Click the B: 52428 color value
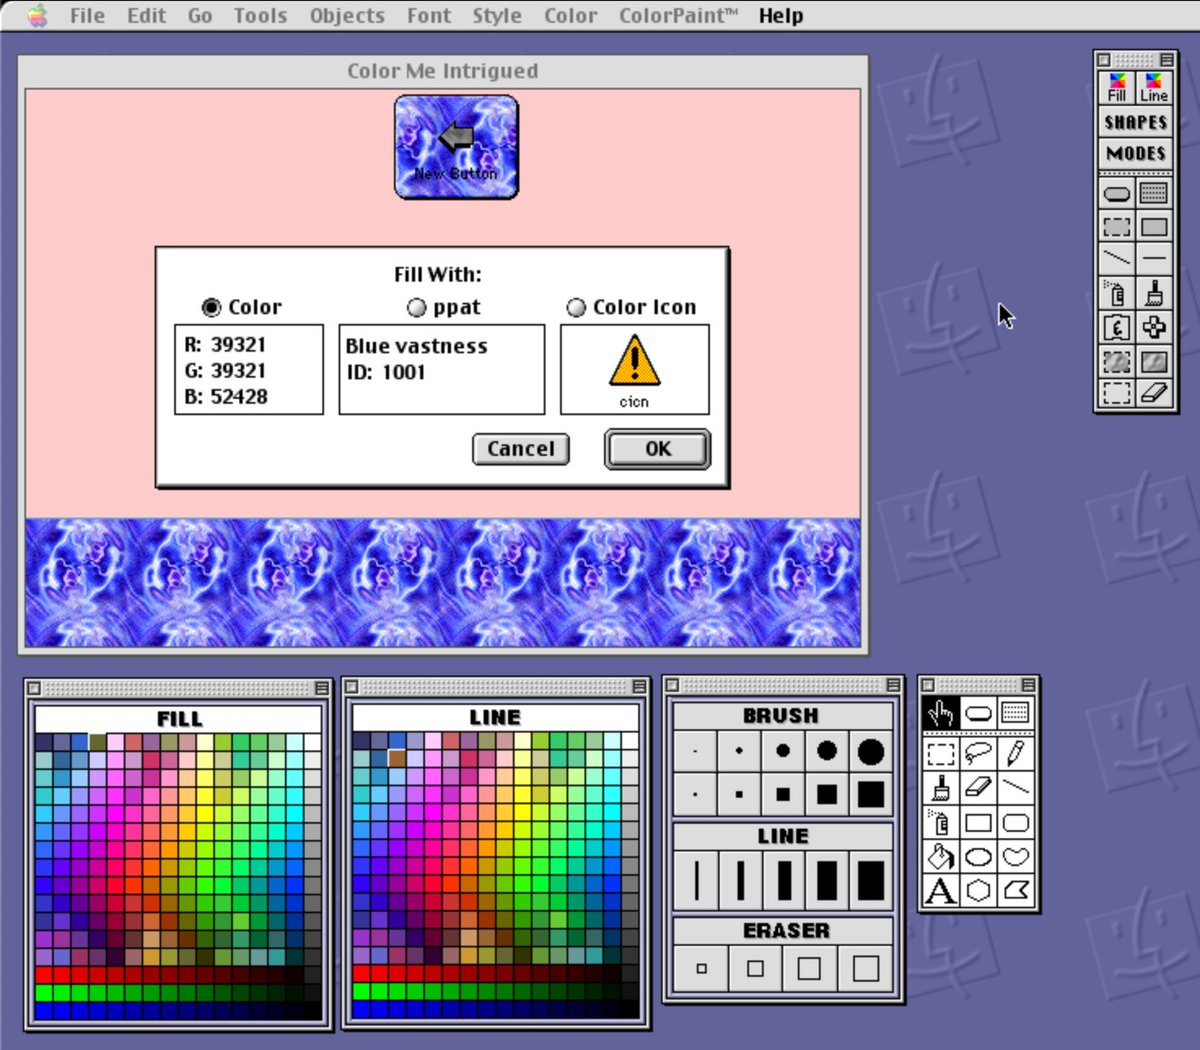 [x=226, y=396]
